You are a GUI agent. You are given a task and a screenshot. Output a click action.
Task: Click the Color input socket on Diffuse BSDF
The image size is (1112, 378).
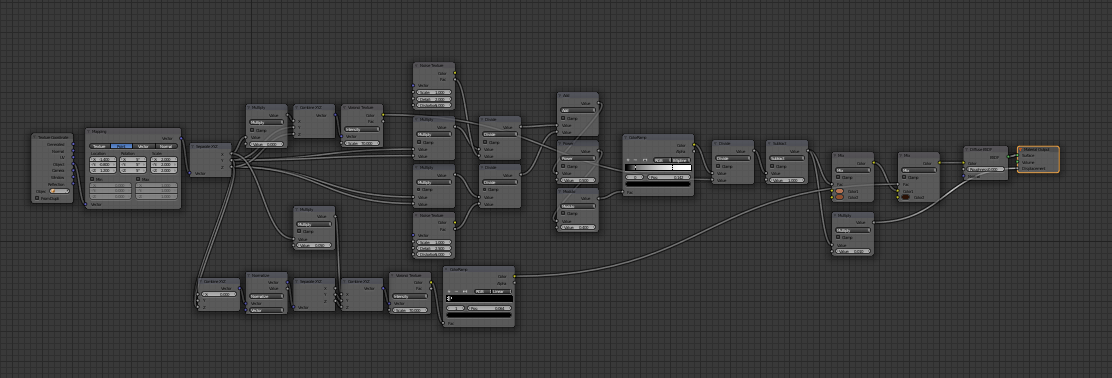[x=963, y=162]
